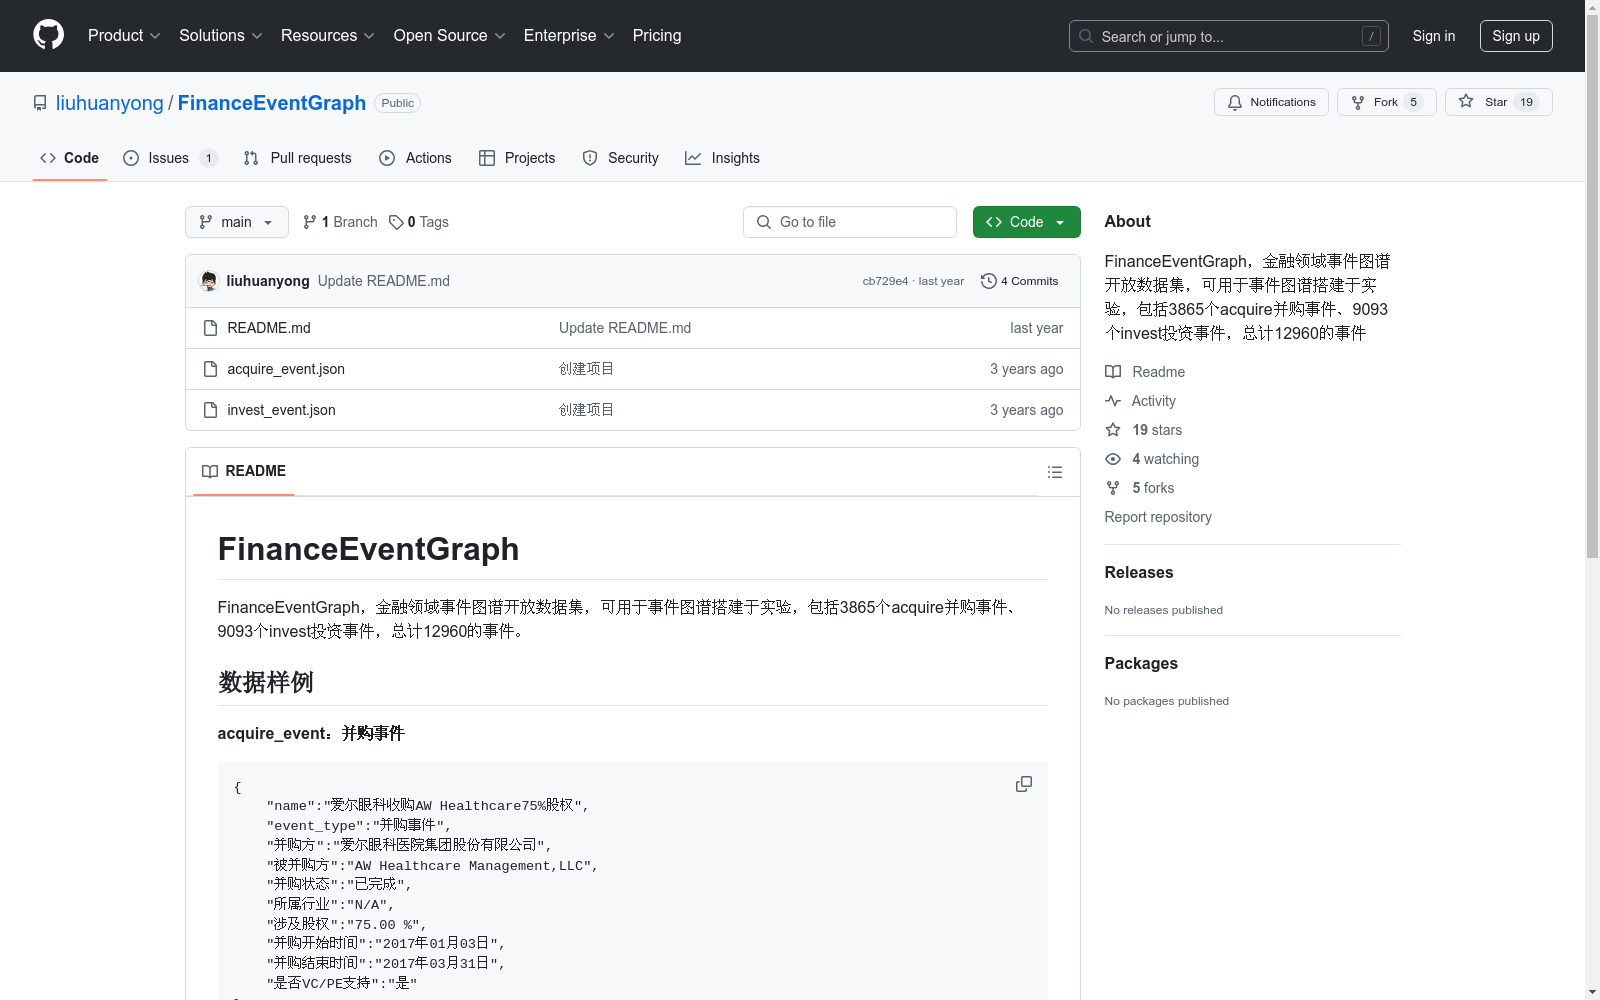
Task: Open the FinanceEventGraph repository link
Action: 272,103
